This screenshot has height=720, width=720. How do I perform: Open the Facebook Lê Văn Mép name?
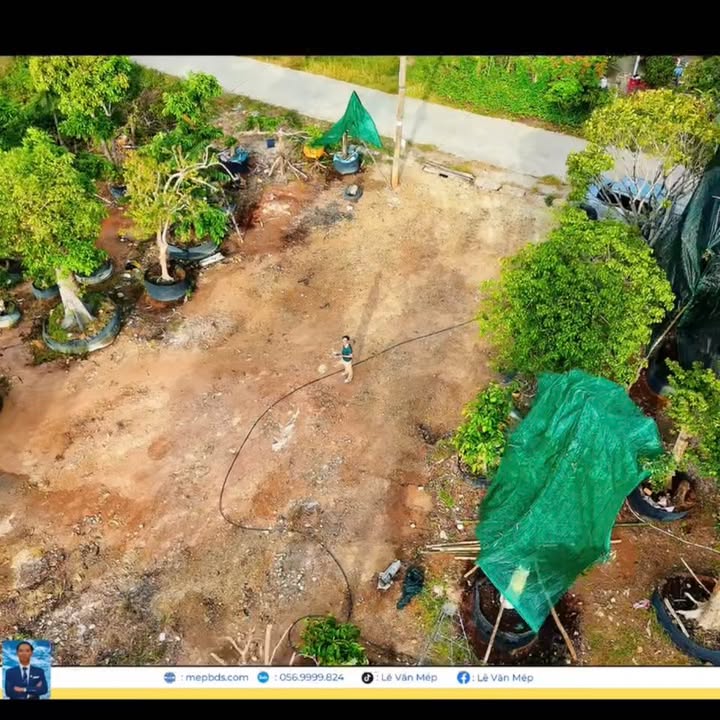(x=504, y=677)
